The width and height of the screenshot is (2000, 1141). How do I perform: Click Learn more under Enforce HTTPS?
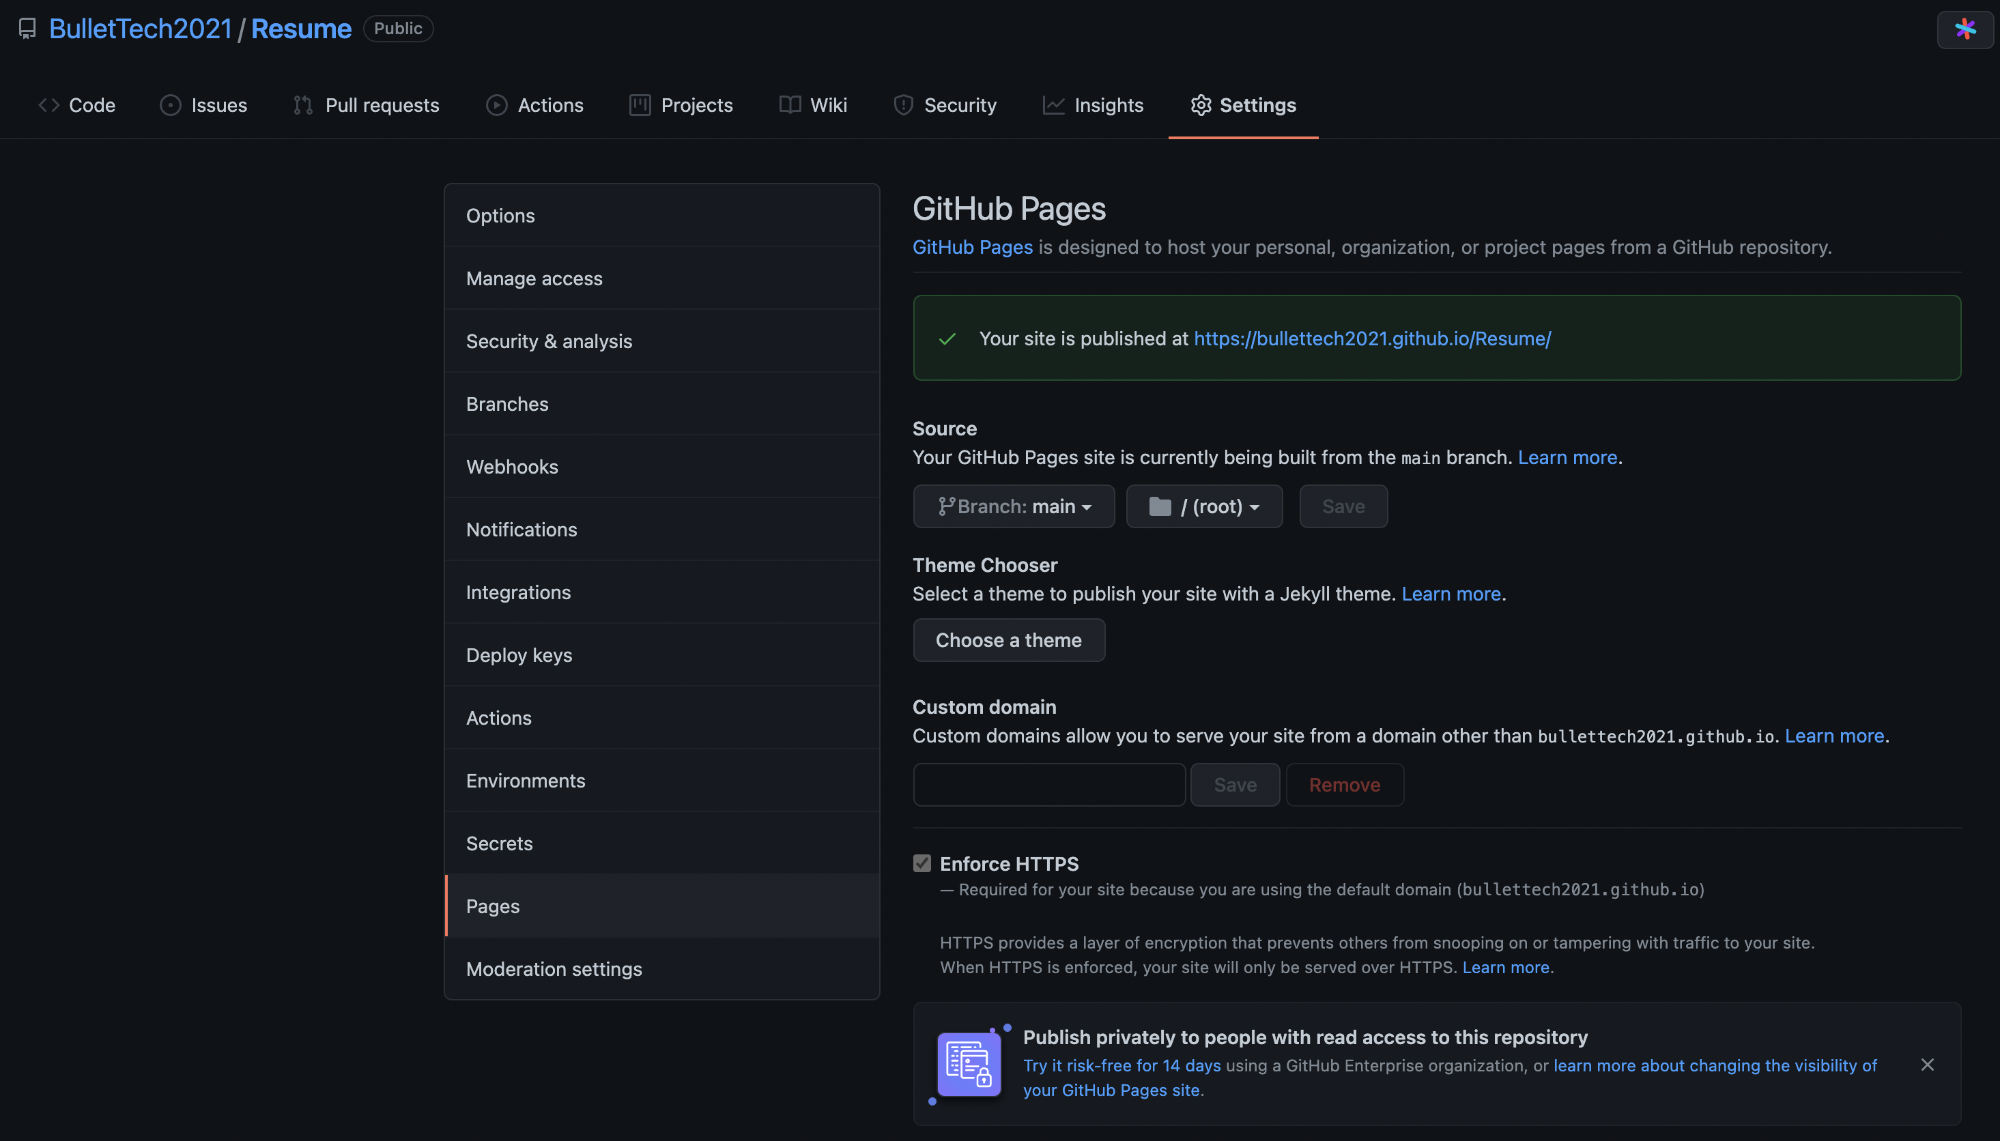pyautogui.click(x=1506, y=967)
